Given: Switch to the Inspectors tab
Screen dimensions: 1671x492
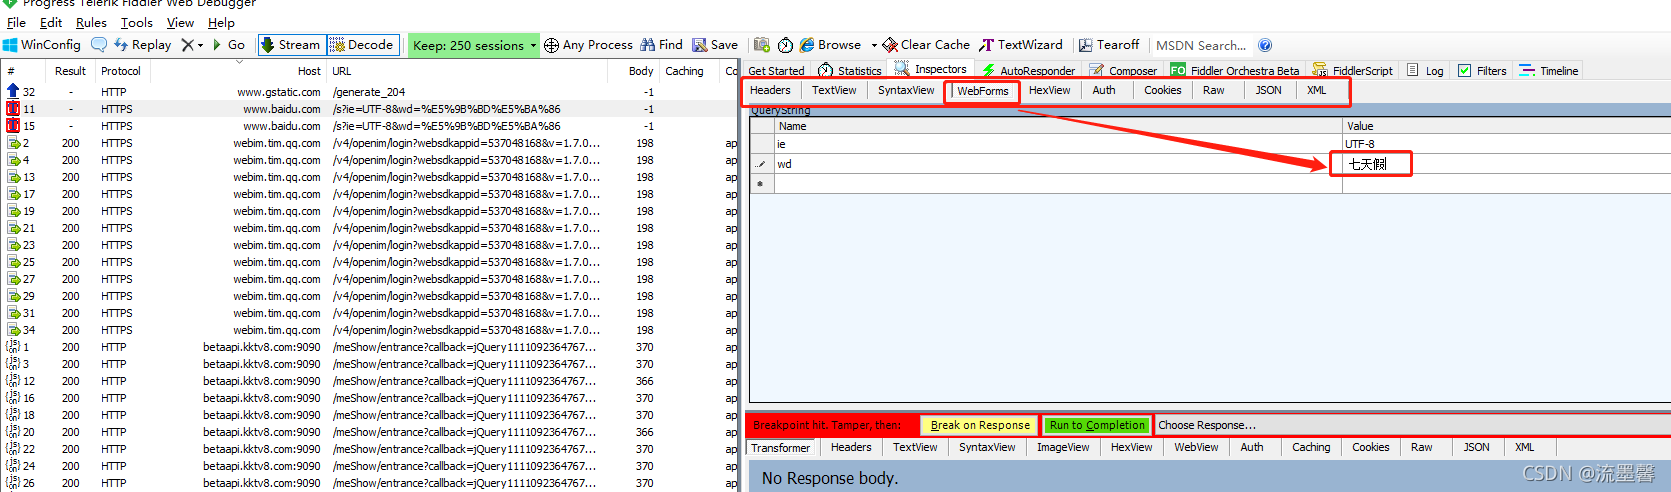Looking at the screenshot, I should pos(931,69).
